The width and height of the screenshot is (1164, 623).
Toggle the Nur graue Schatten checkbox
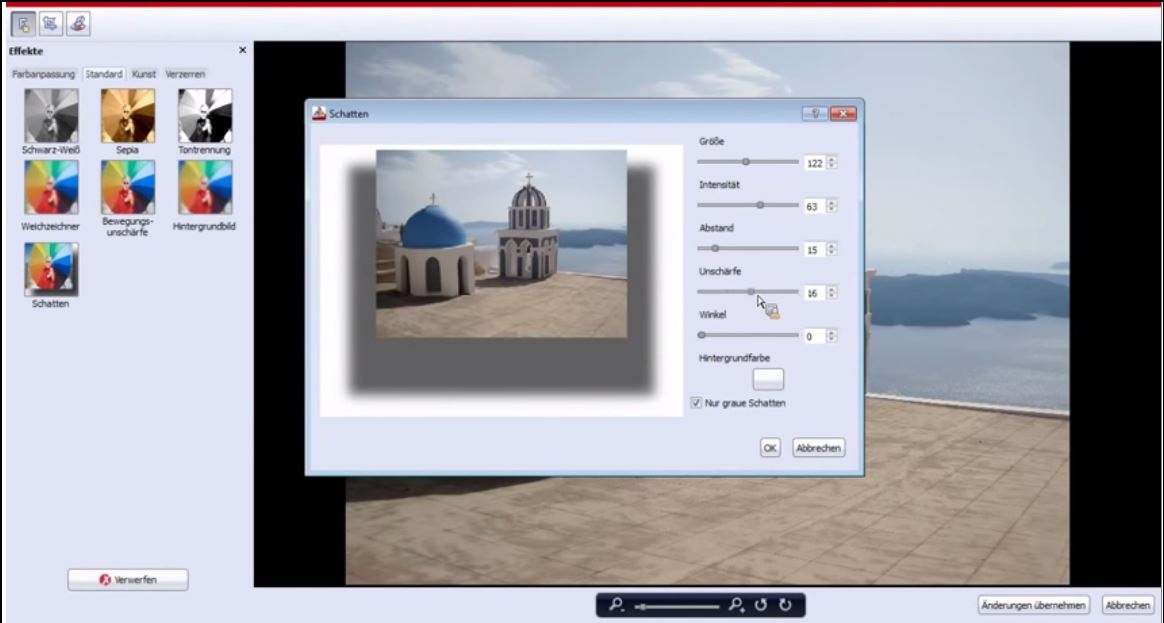696,403
